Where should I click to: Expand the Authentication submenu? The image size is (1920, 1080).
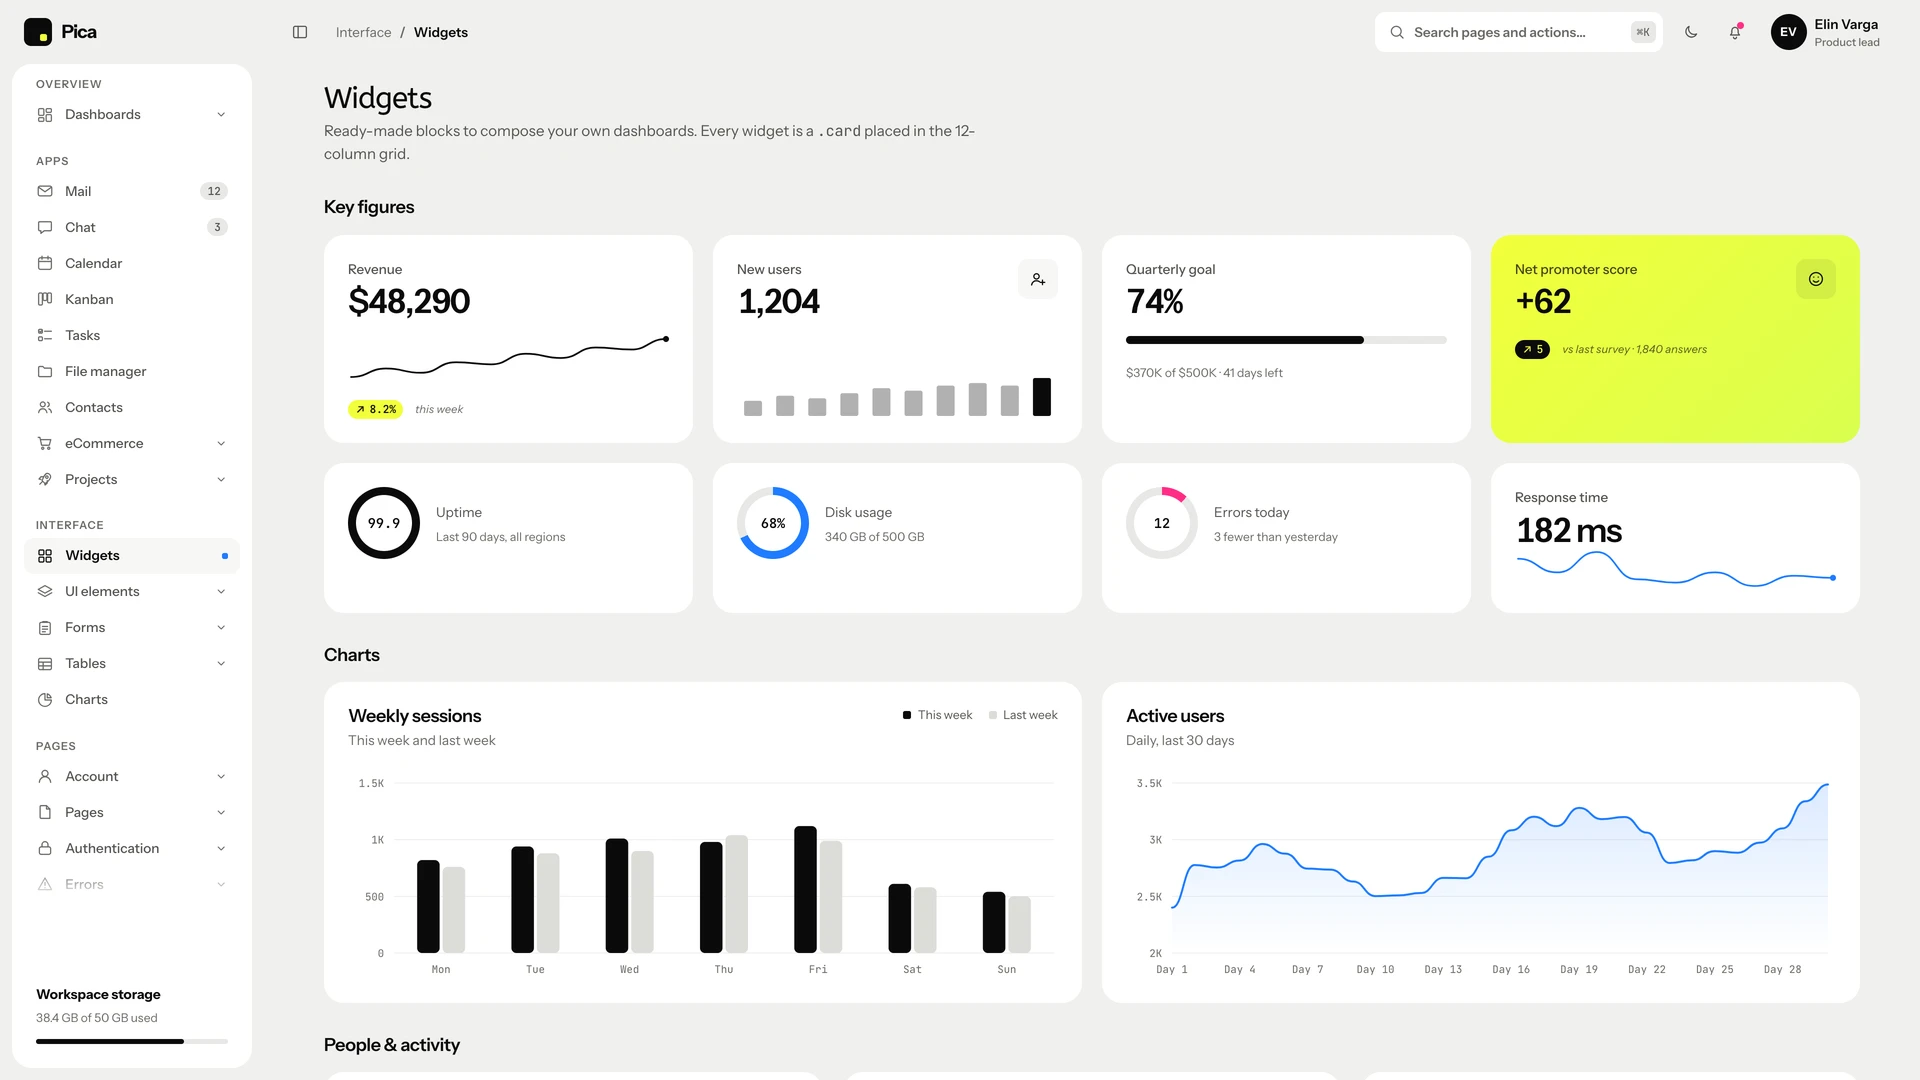point(132,848)
